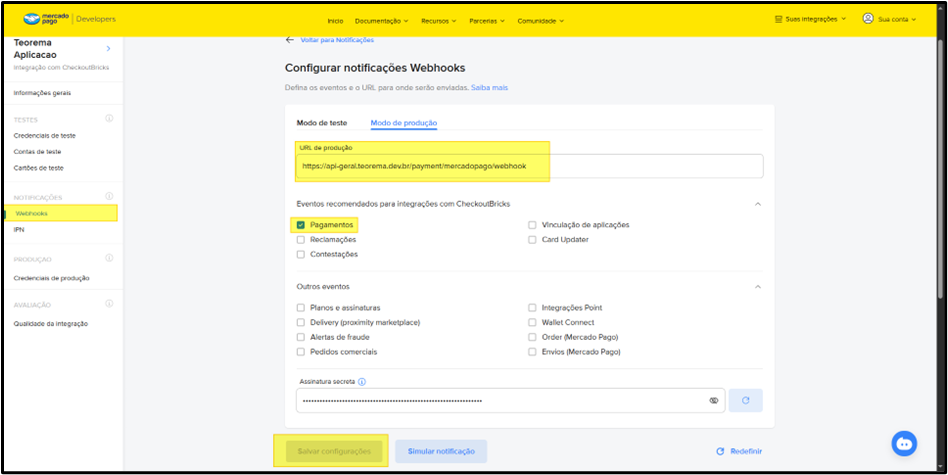Screen dimensions: 948x475
Task: Uncheck the Pagamentos checkbox
Action: [300, 225]
